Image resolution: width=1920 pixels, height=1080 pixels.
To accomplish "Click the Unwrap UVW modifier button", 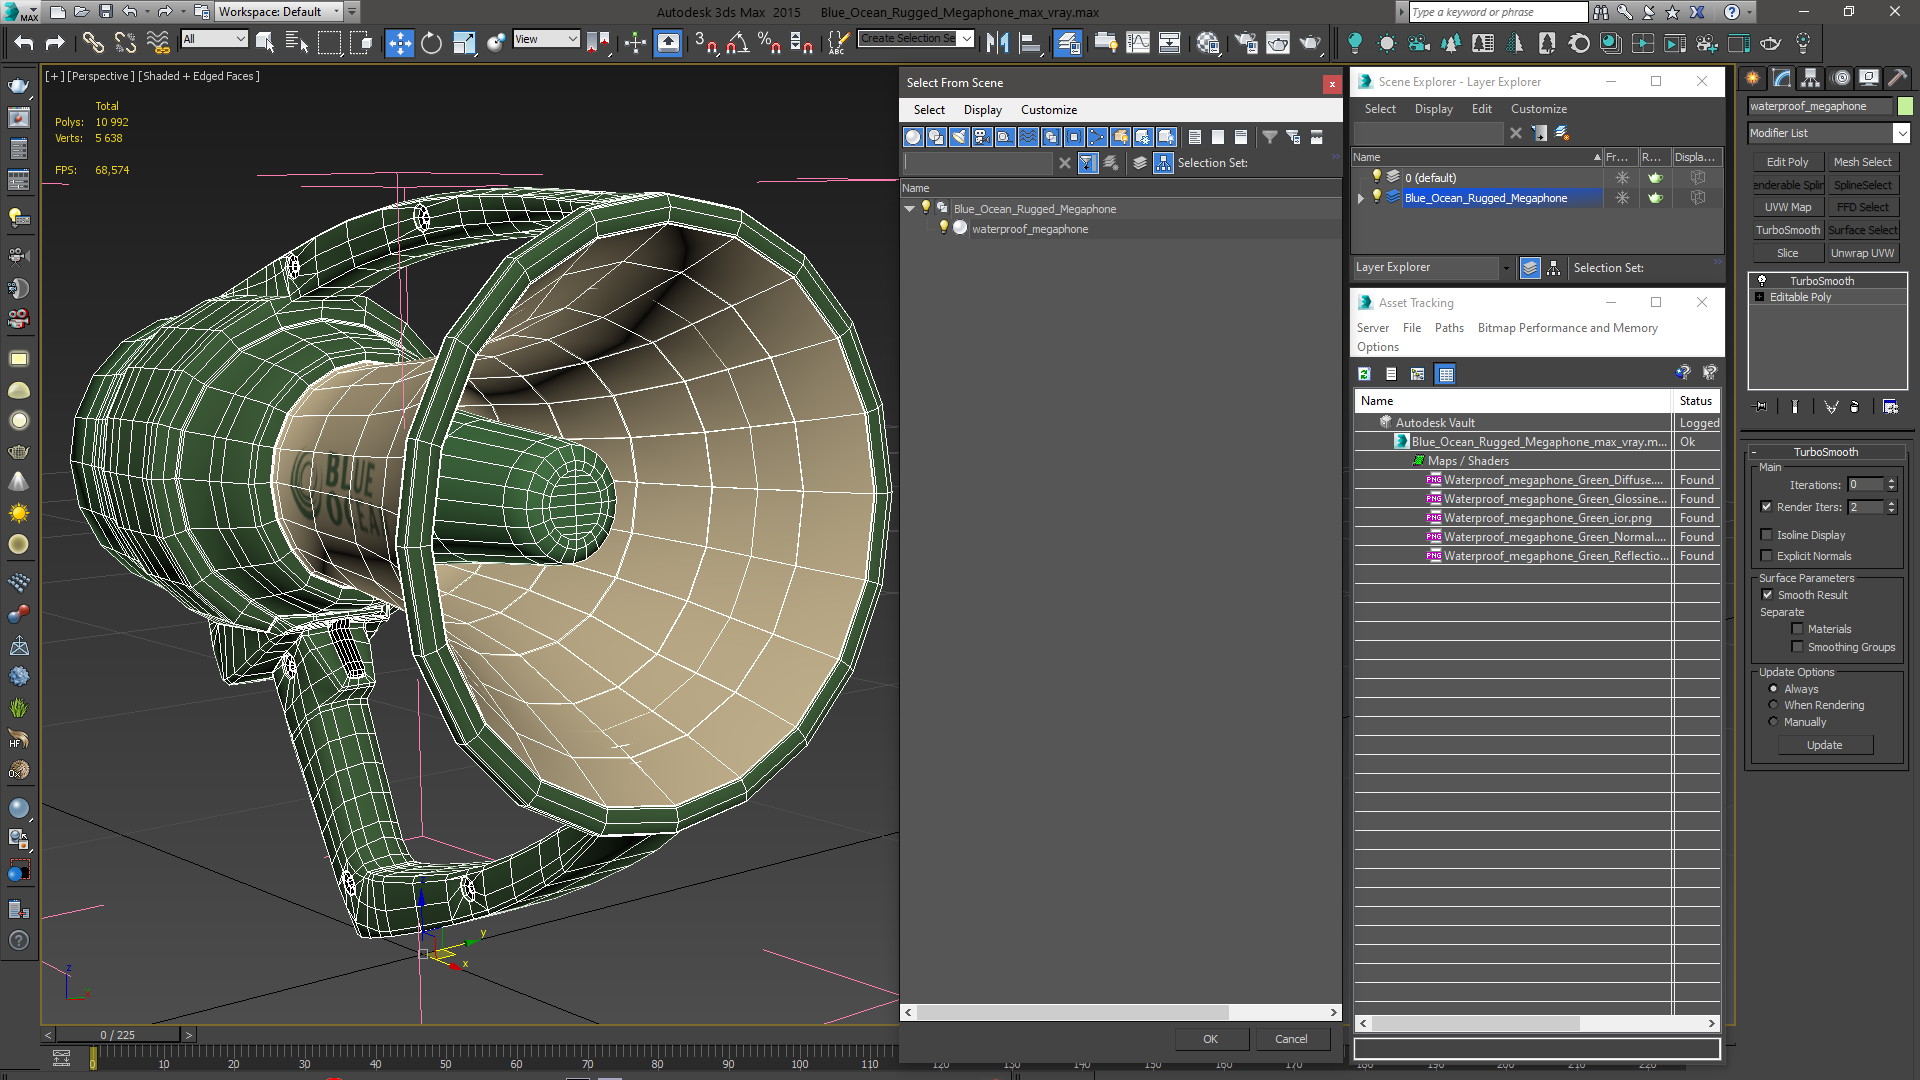I will click(x=1862, y=253).
